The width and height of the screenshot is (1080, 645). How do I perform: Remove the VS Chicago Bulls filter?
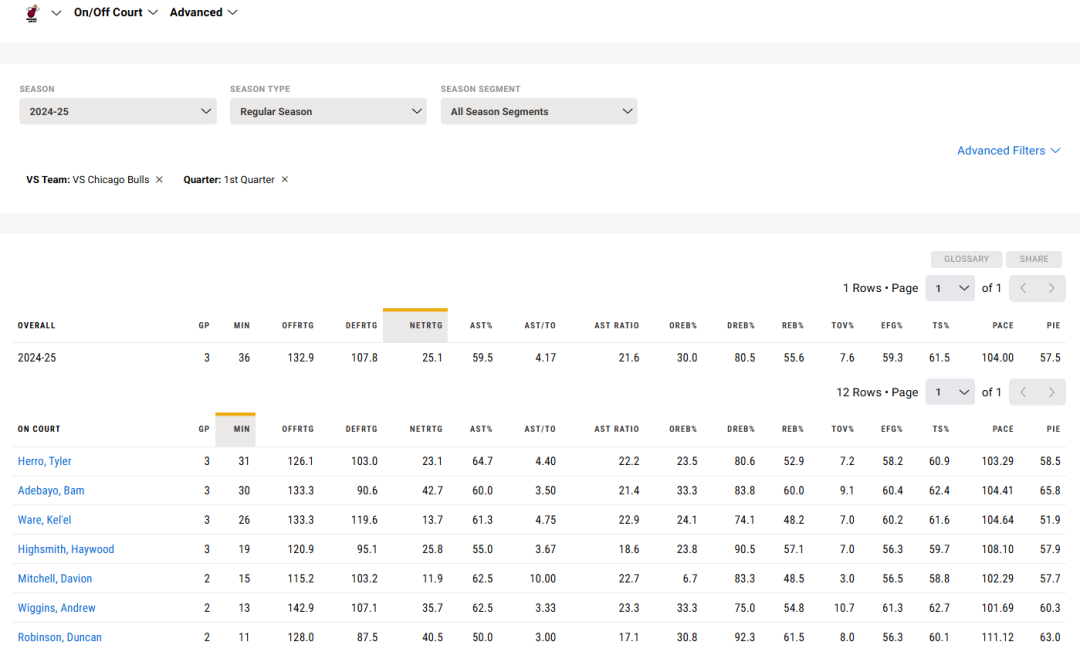pyautogui.click(x=159, y=179)
